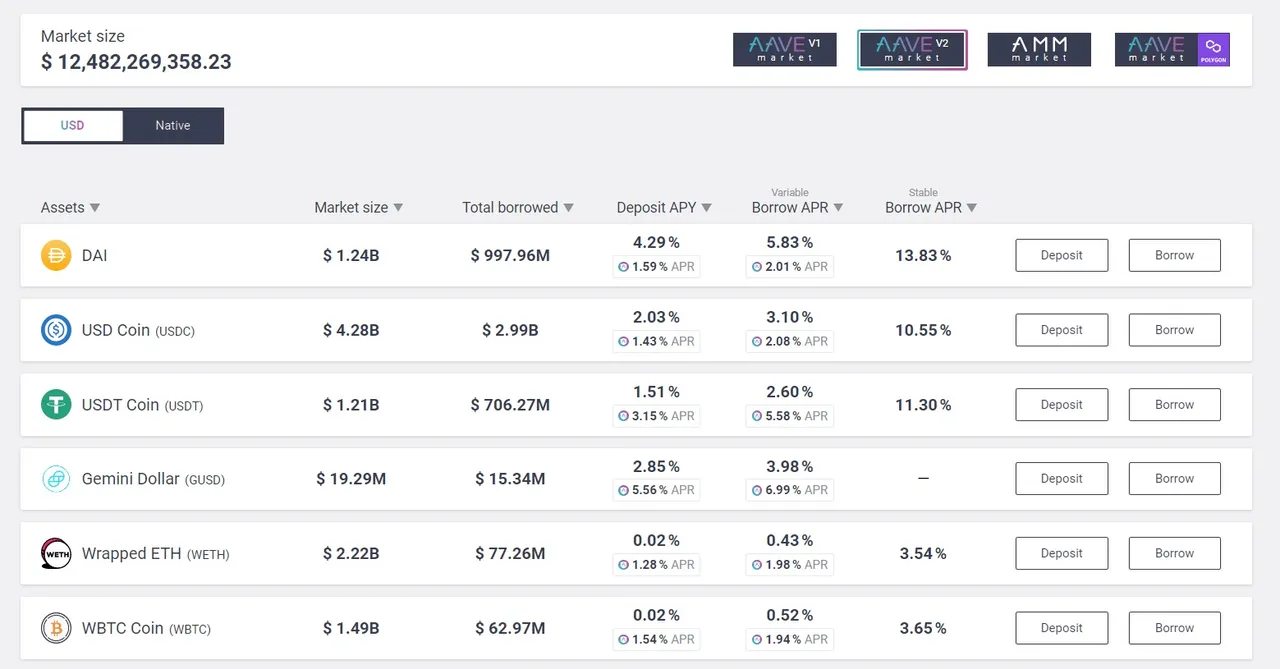Deposit WBTC Coin
Viewport: 1280px width, 669px height.
[x=1062, y=628]
